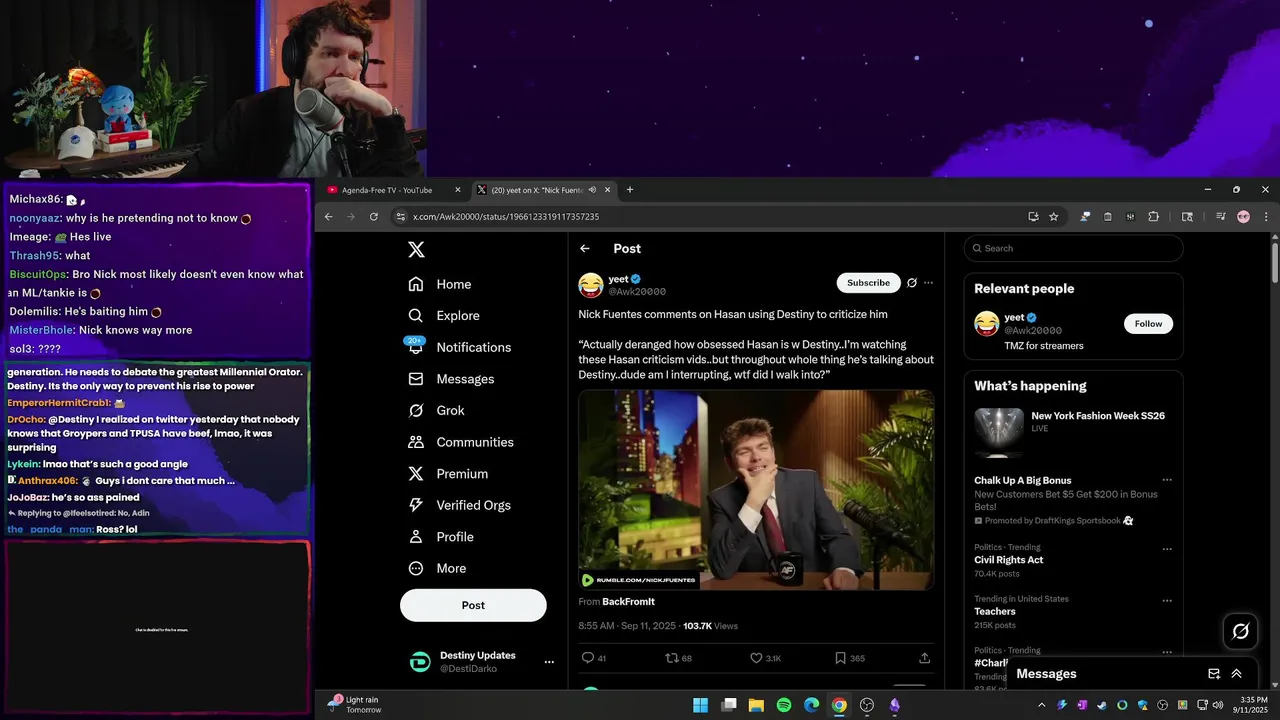The height and width of the screenshot is (720, 1280).
Task: Compose a new message in Messages drawer
Action: coord(1214,674)
